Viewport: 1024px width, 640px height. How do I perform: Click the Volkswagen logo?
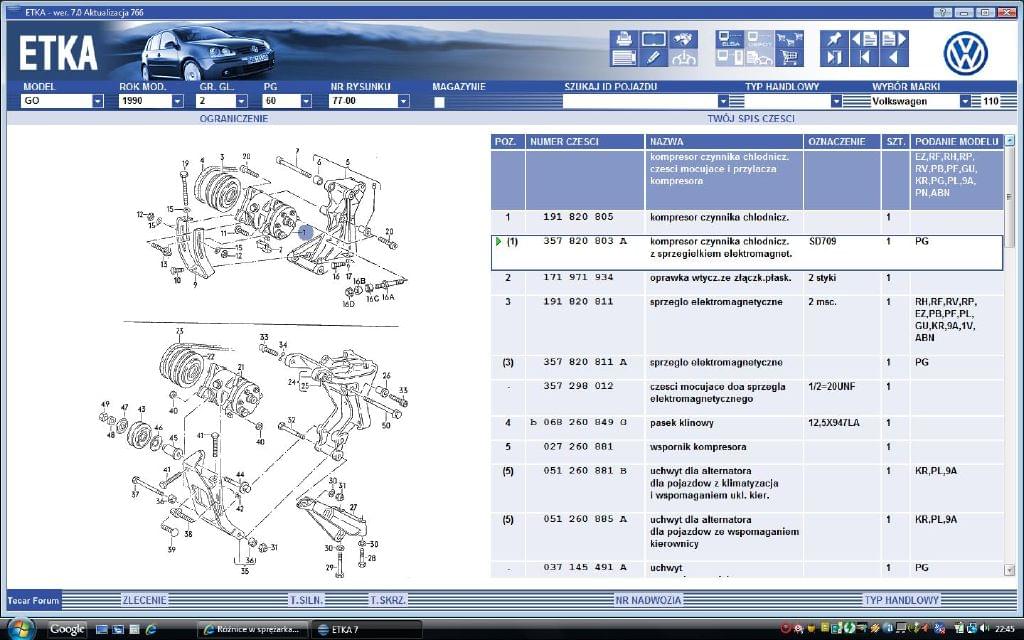pos(965,52)
